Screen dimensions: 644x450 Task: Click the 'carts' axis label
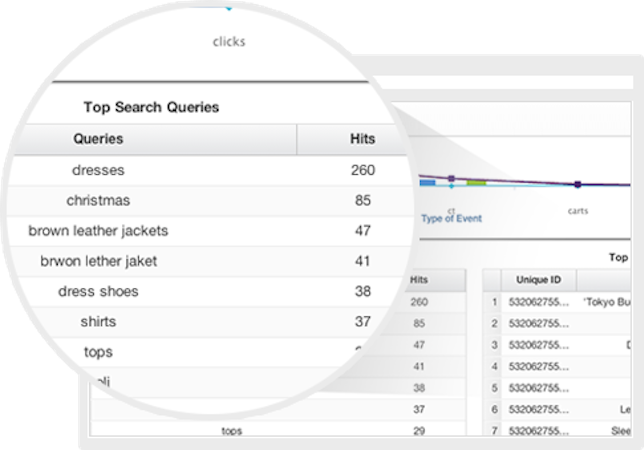click(578, 211)
